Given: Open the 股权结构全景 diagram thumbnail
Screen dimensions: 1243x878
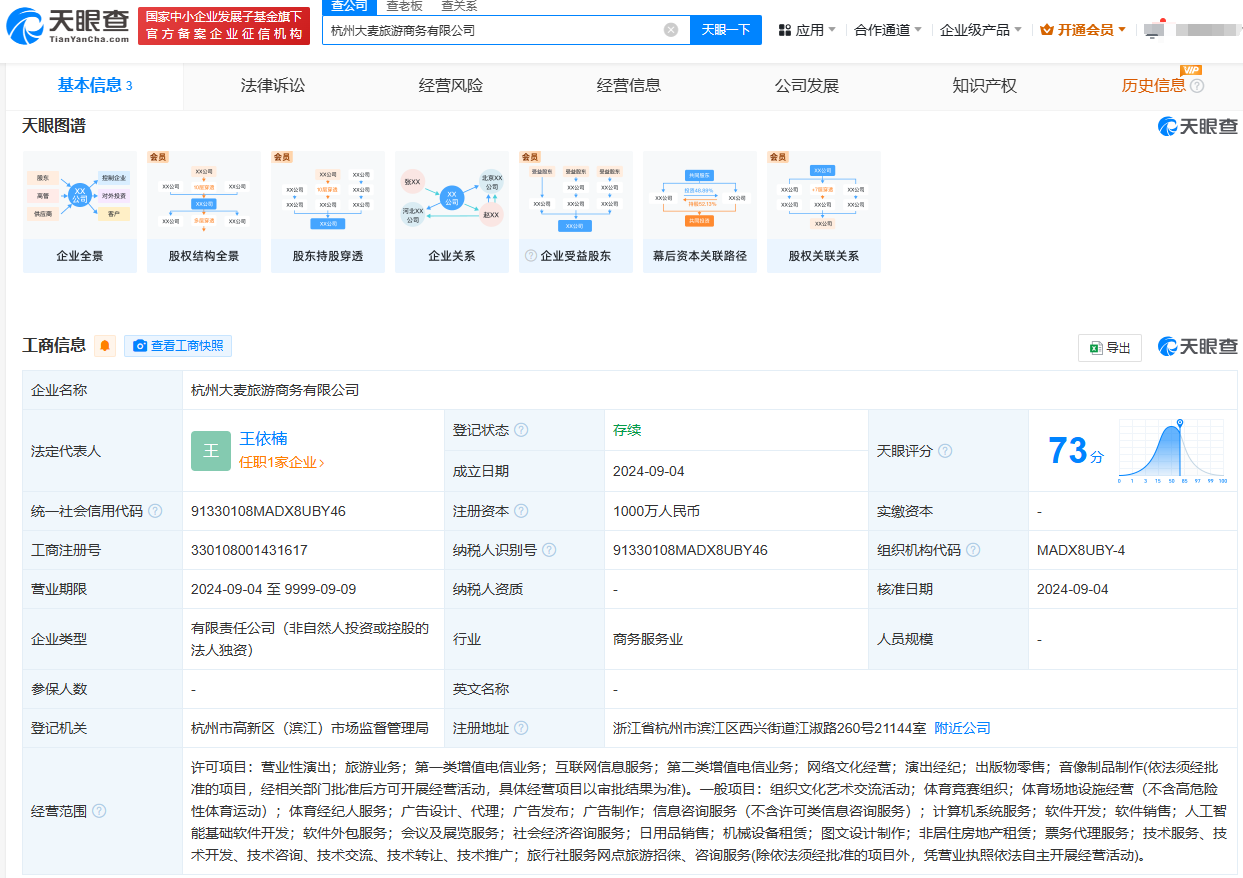Looking at the screenshot, I should (x=204, y=212).
